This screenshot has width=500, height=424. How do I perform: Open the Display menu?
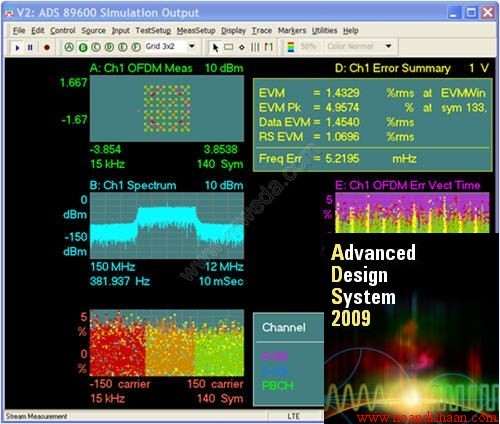point(233,31)
